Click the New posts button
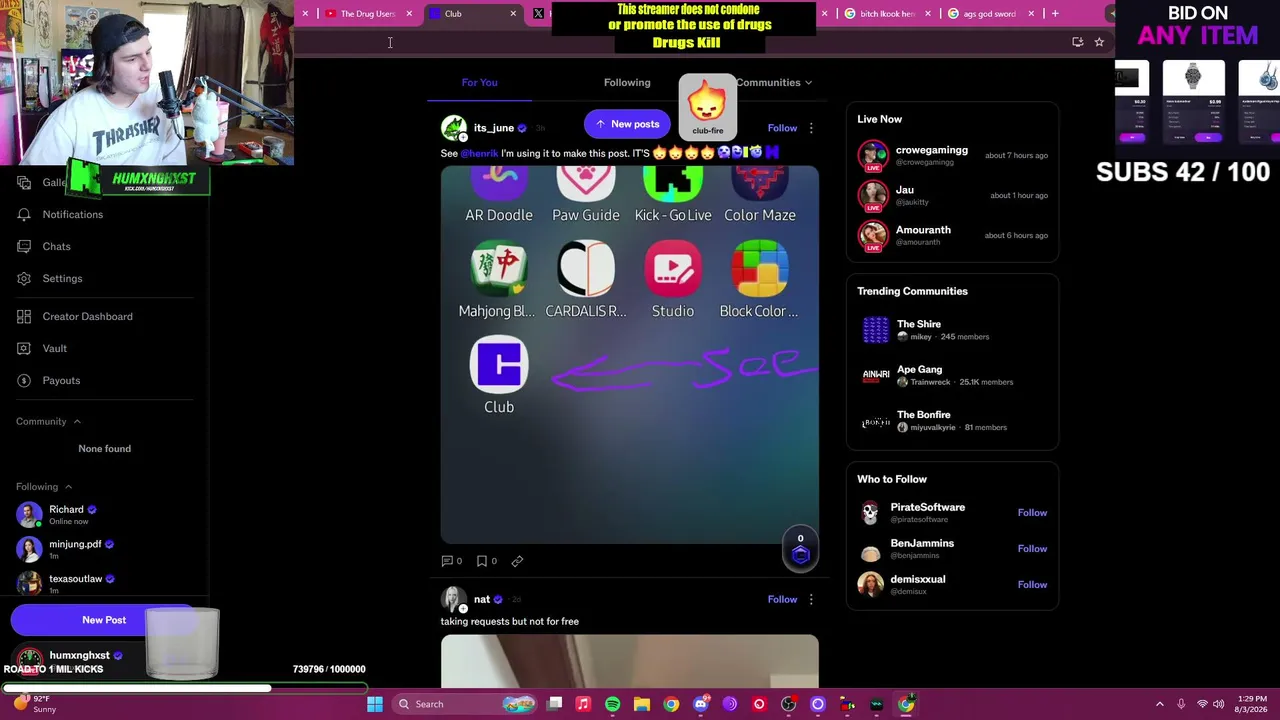The image size is (1280, 720). pos(627,124)
